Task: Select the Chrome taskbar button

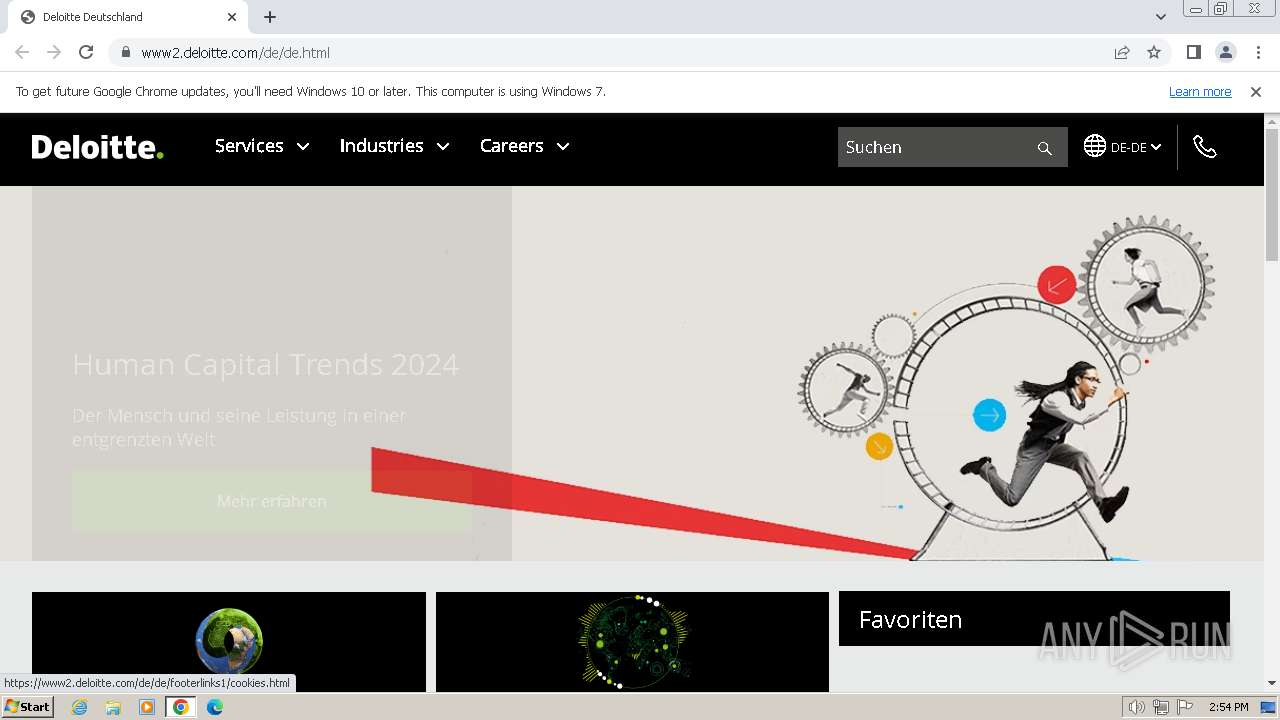Action: point(181,707)
